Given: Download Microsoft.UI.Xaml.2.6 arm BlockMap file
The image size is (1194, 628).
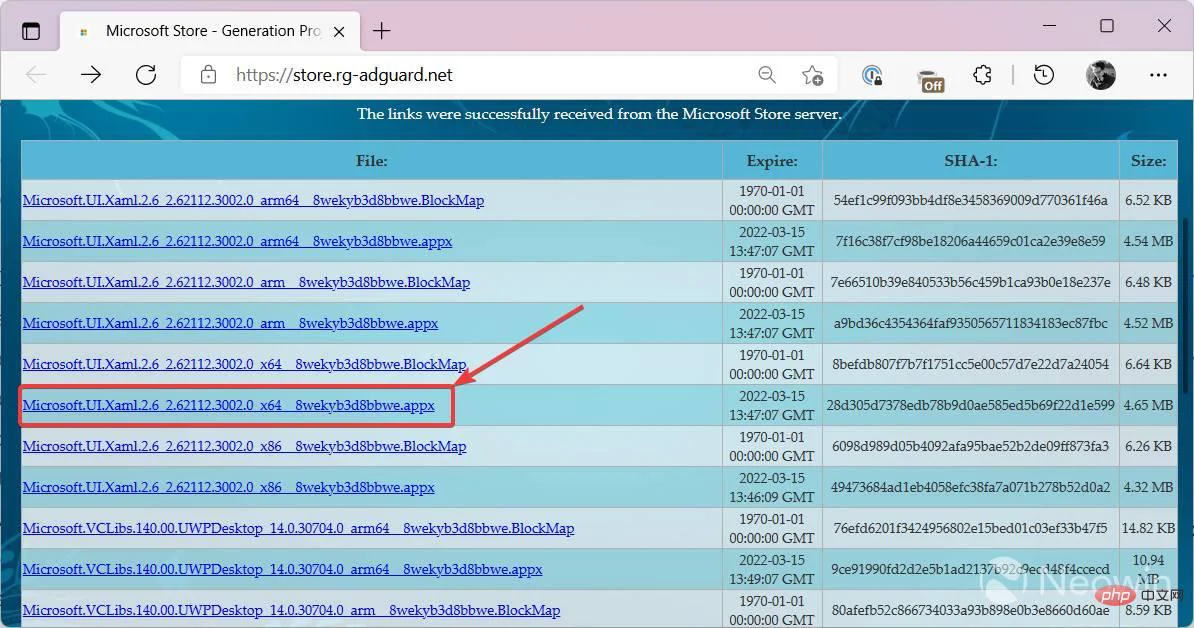Looking at the screenshot, I should coord(246,282).
